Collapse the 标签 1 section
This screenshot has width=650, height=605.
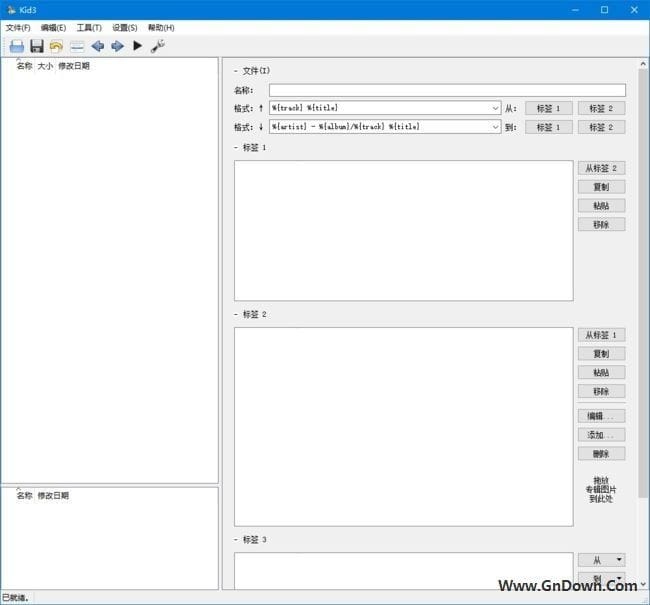point(236,147)
